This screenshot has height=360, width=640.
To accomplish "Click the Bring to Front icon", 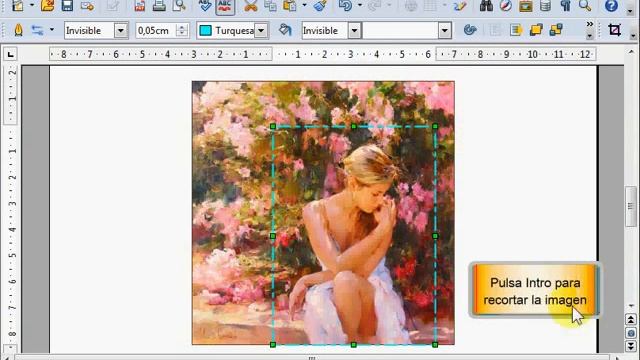I will click(536, 30).
